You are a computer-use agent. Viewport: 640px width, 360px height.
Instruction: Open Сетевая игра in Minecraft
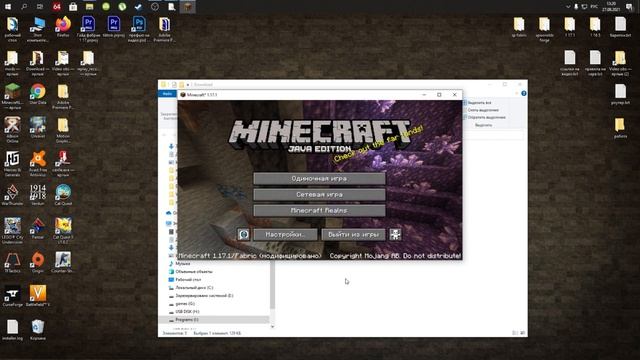(x=319, y=195)
